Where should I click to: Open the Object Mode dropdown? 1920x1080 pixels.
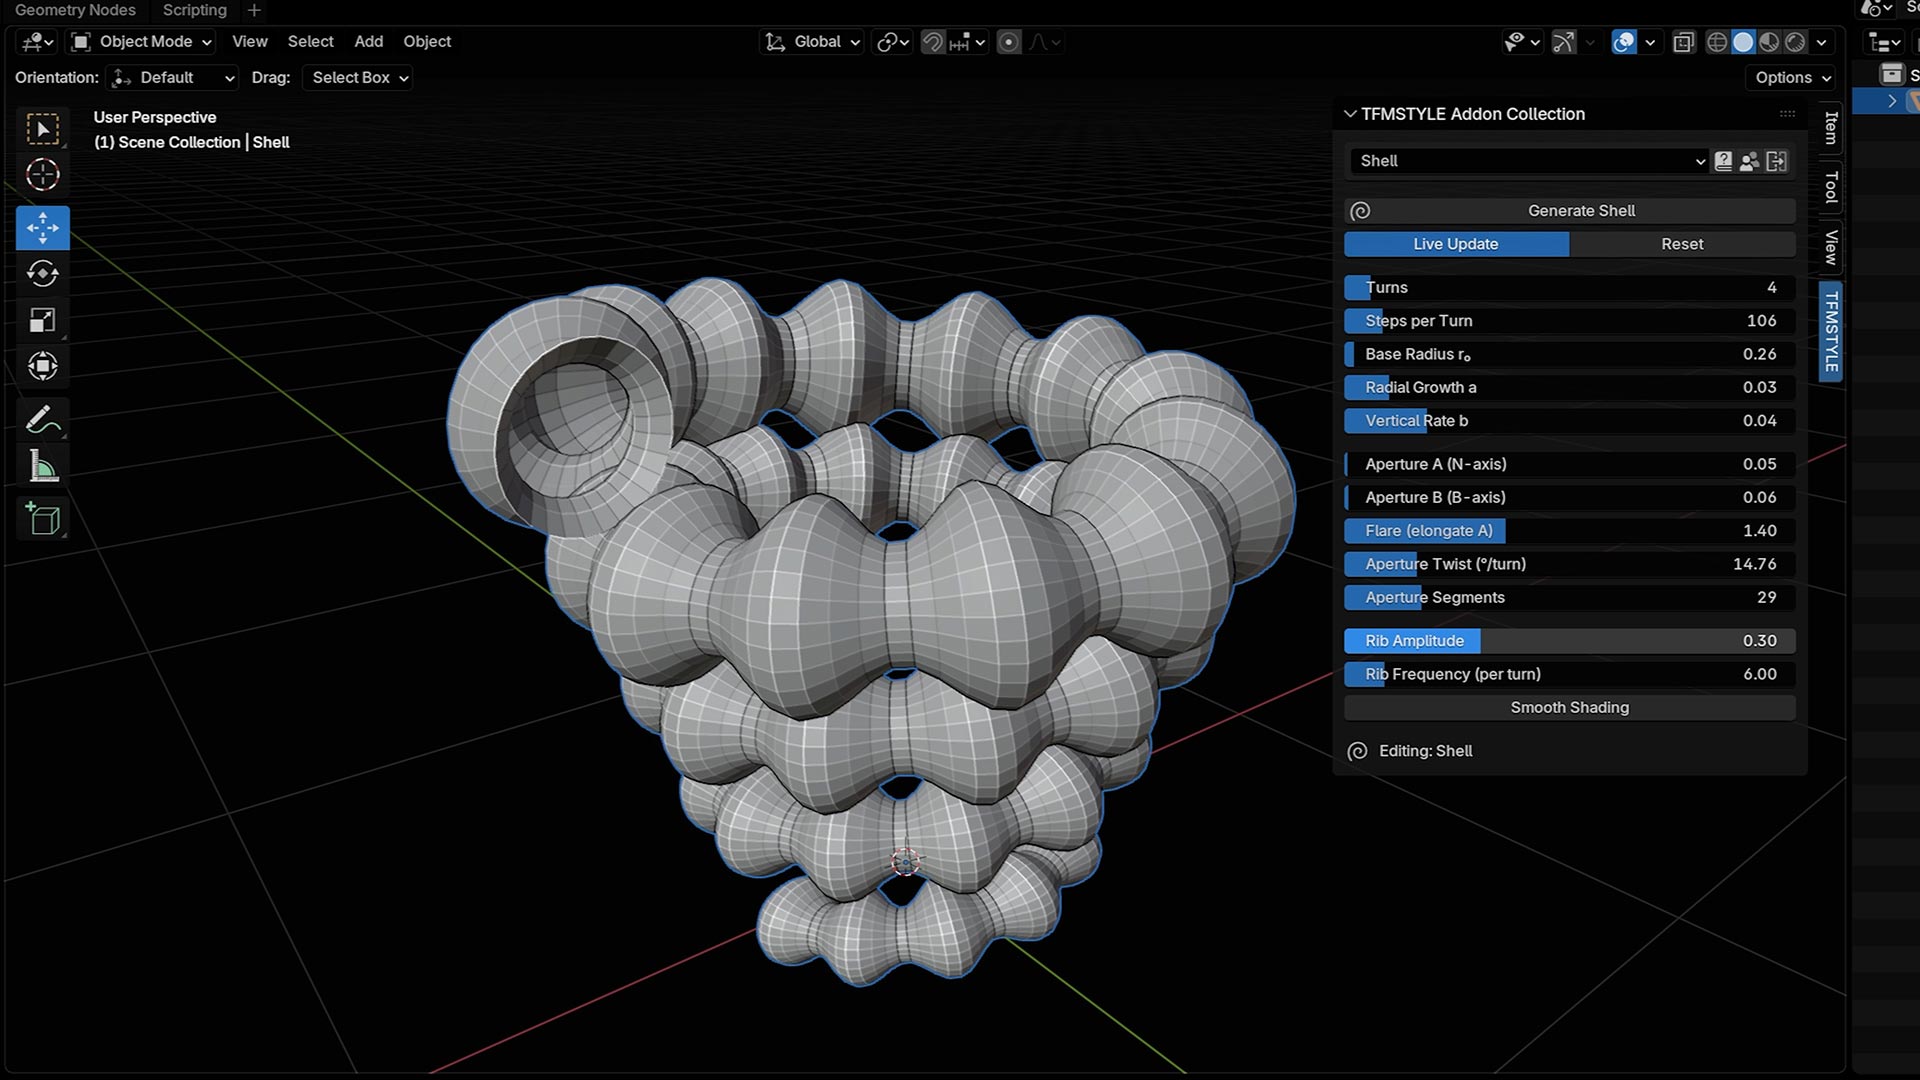coord(142,42)
